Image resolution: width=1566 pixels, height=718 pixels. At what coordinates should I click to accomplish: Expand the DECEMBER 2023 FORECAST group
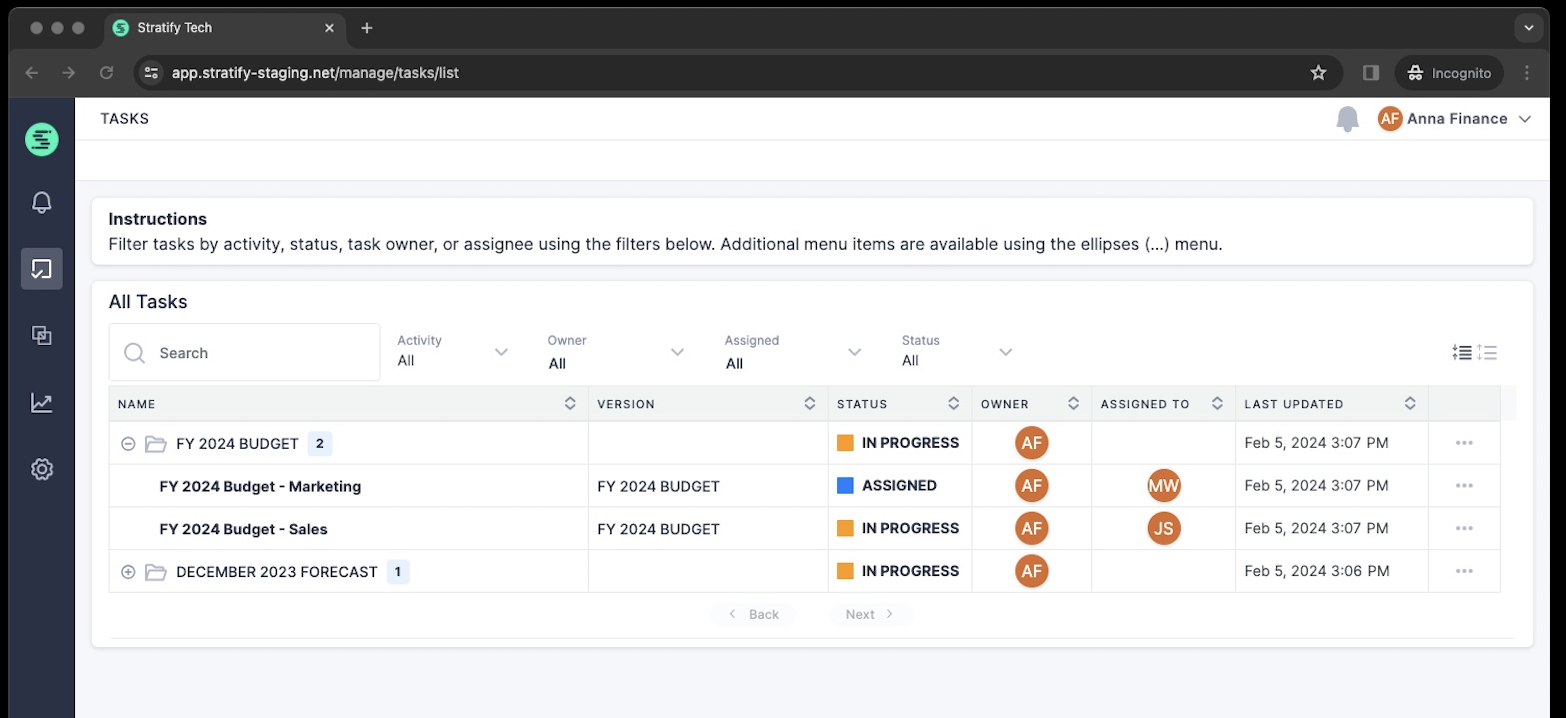[128, 571]
